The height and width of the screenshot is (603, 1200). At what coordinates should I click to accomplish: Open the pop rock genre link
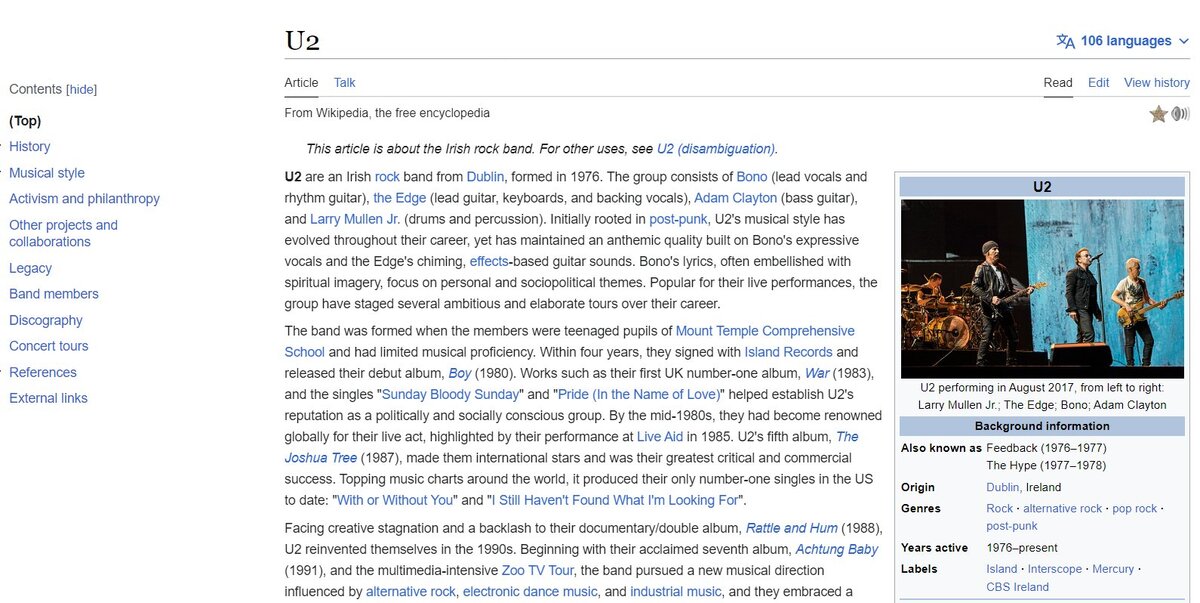click(x=1135, y=509)
